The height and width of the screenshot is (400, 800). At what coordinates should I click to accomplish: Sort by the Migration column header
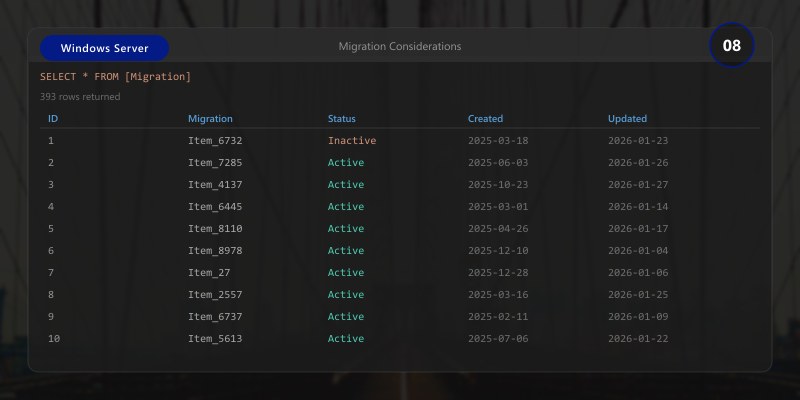coord(210,118)
